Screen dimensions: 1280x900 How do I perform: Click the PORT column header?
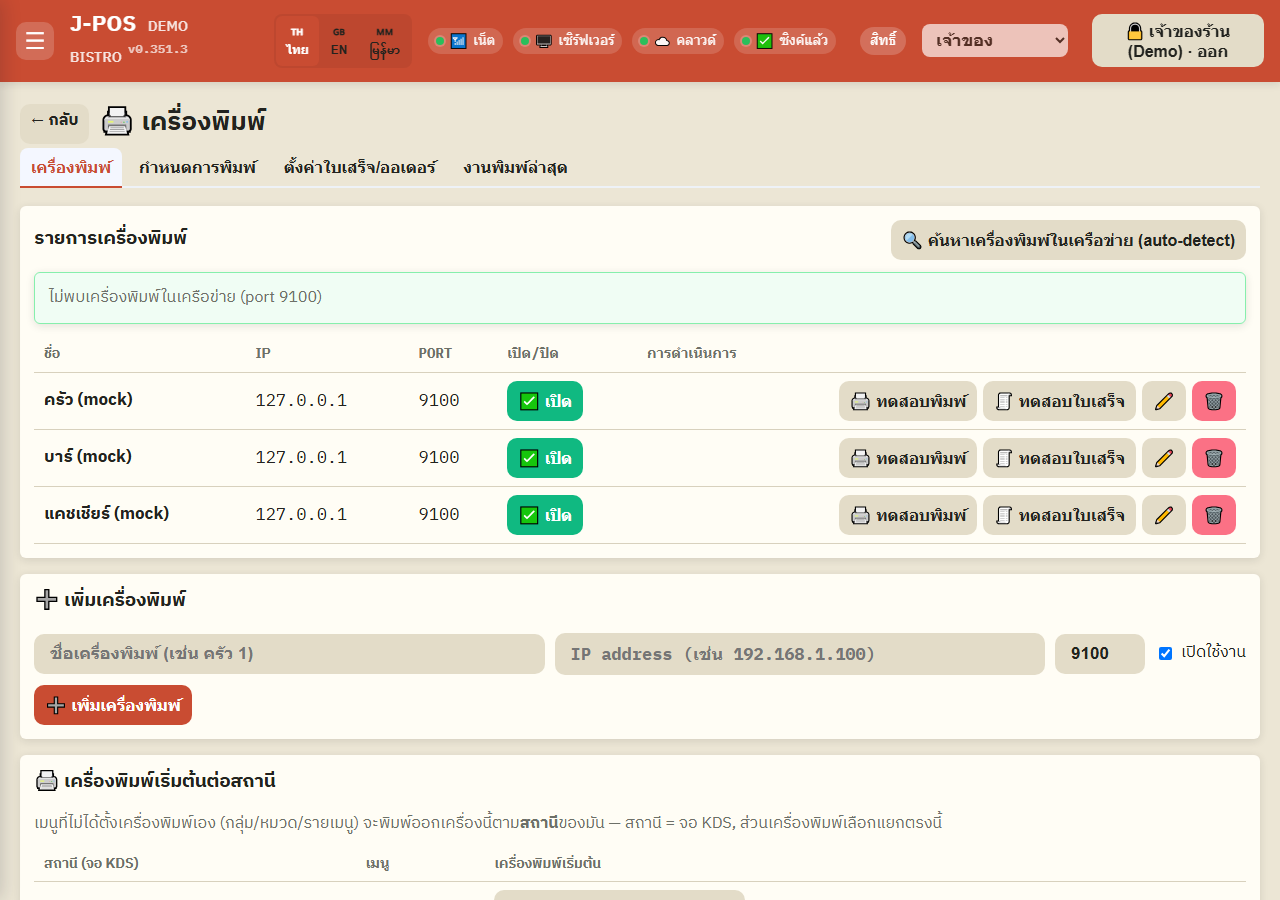[x=435, y=353]
